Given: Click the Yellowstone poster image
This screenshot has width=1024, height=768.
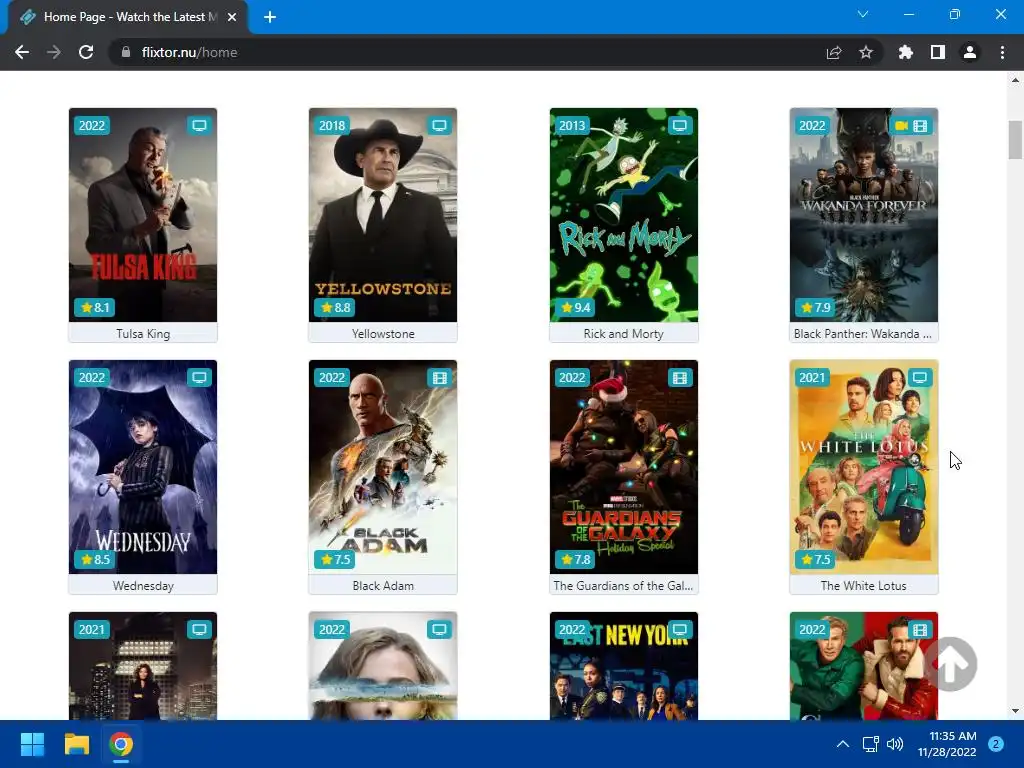Looking at the screenshot, I should point(383,215).
